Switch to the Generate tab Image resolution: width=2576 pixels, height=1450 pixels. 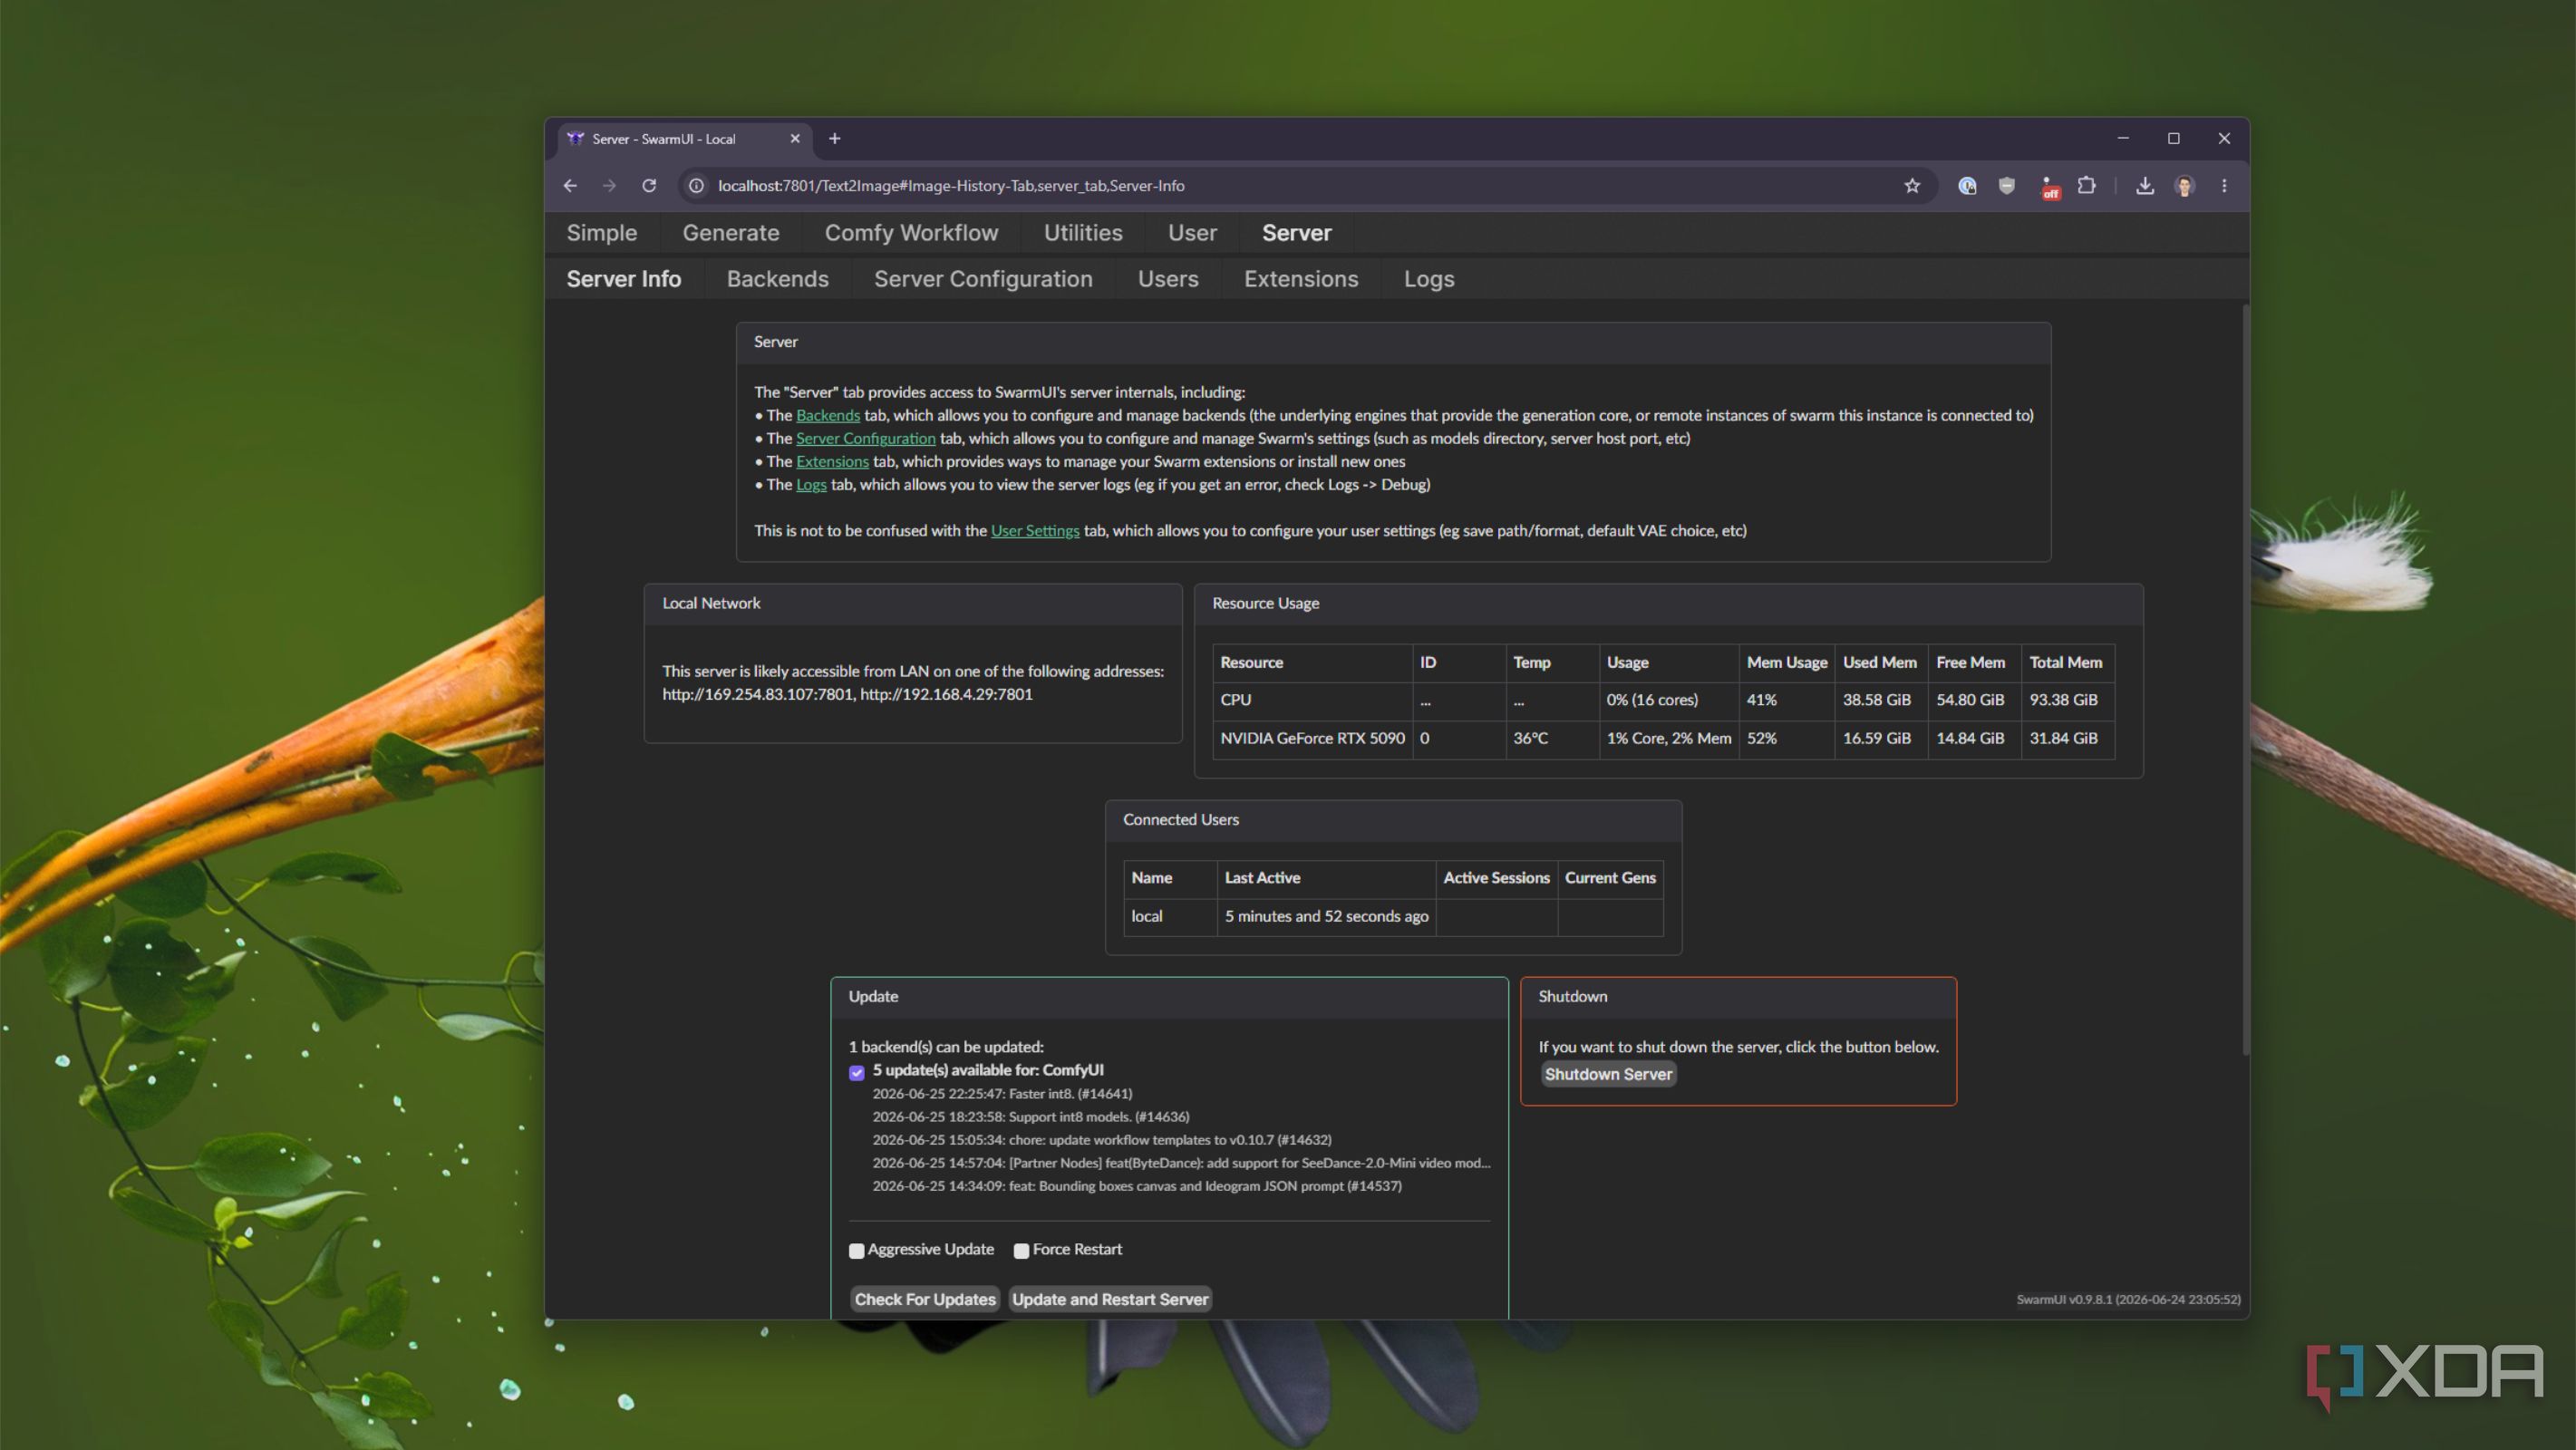[x=731, y=233]
